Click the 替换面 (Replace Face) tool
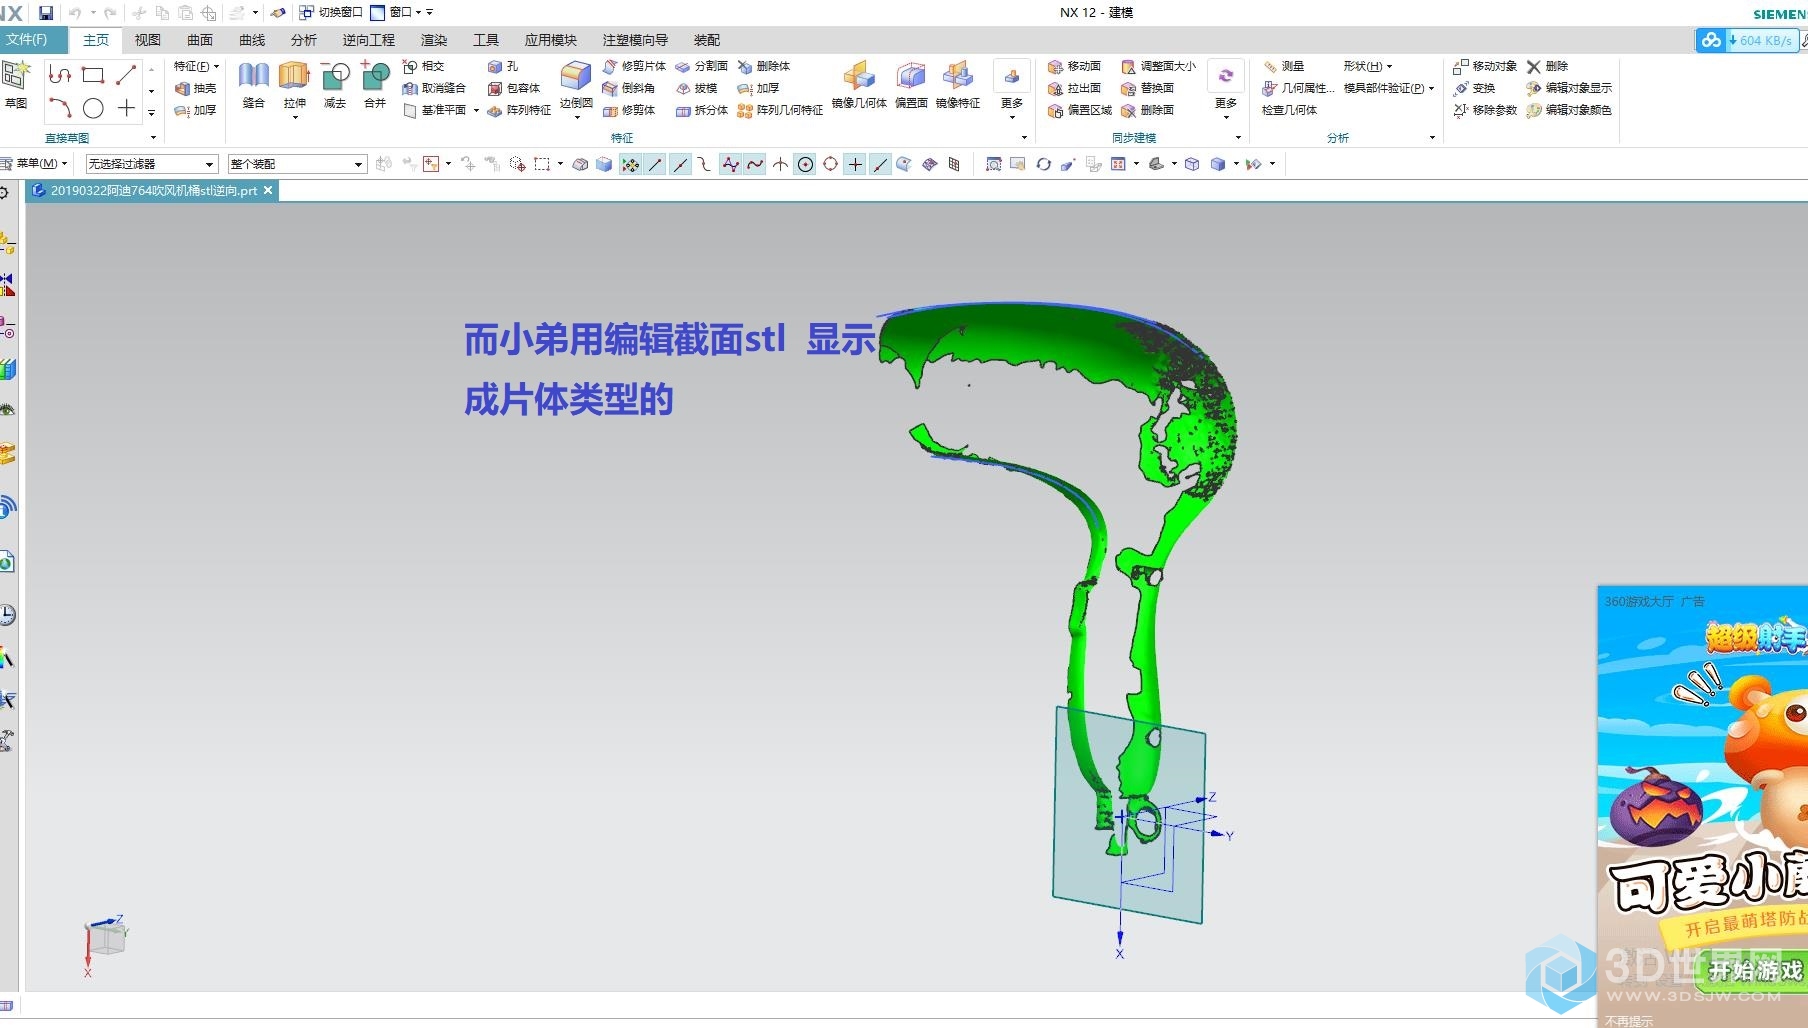1808x1028 pixels. (x=1148, y=88)
